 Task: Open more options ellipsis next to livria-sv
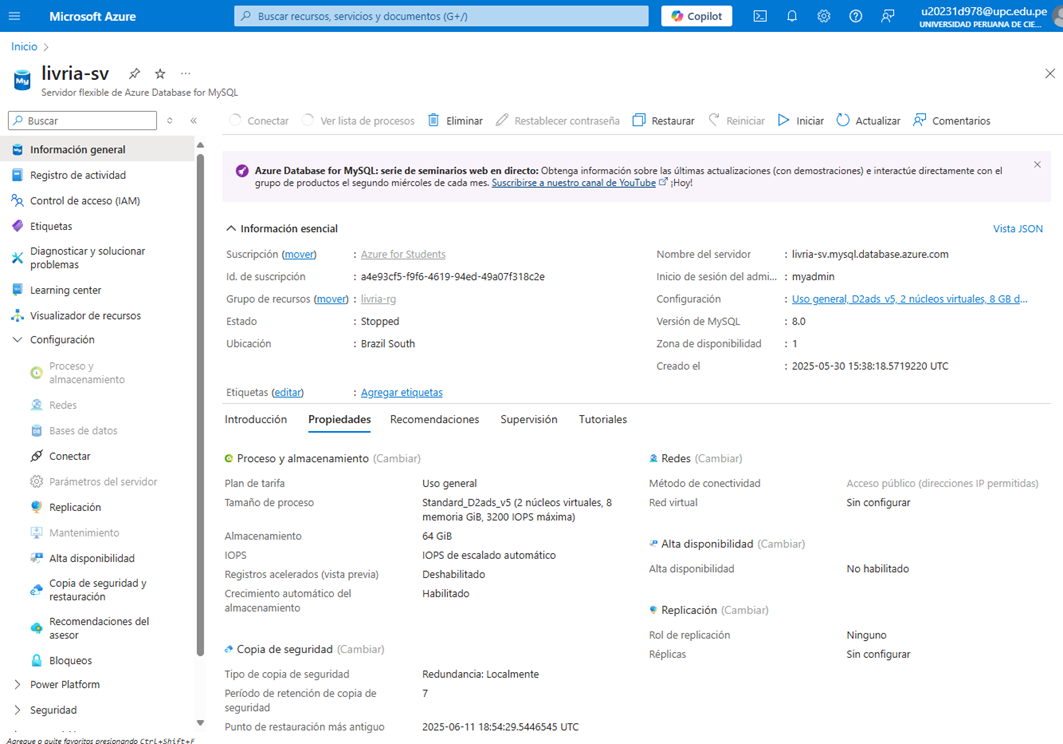coord(186,73)
